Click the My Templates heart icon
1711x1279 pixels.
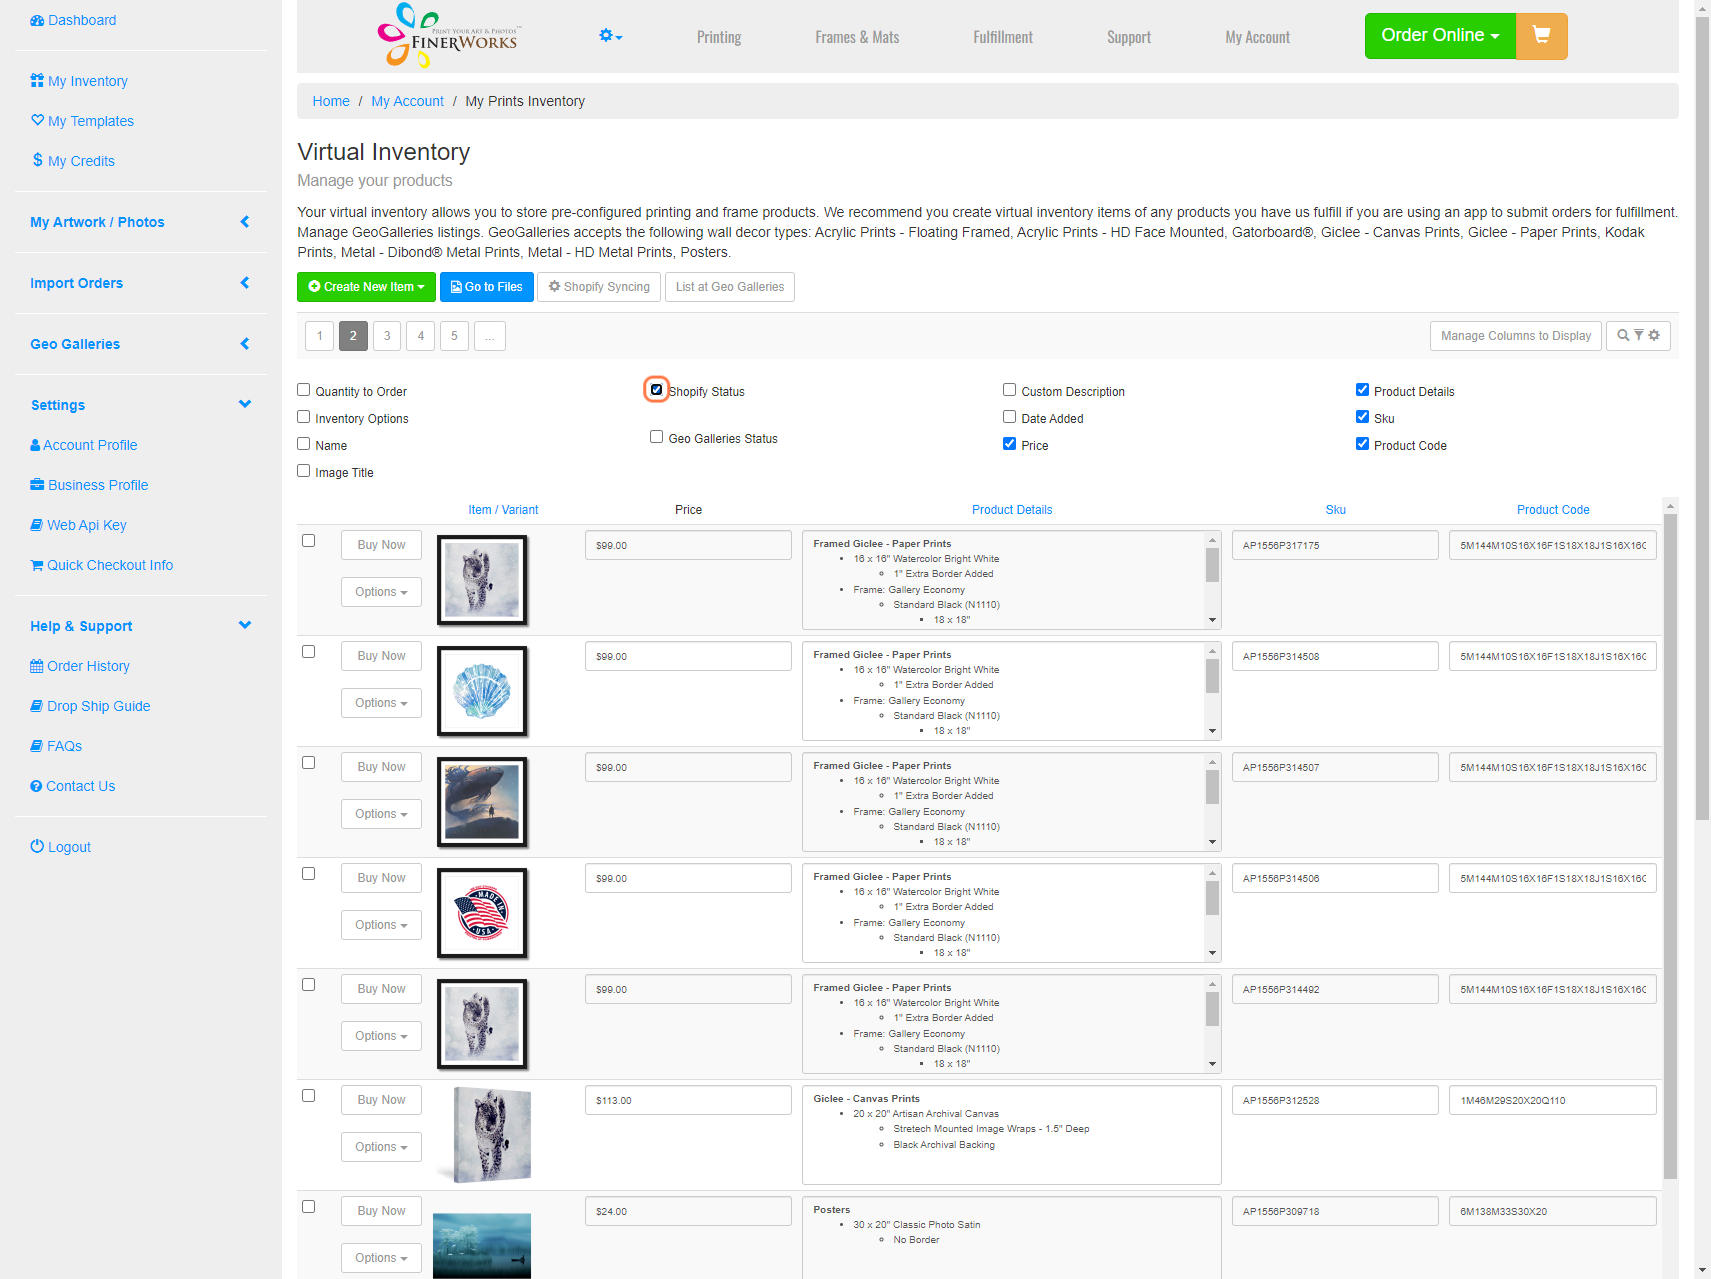[37, 120]
